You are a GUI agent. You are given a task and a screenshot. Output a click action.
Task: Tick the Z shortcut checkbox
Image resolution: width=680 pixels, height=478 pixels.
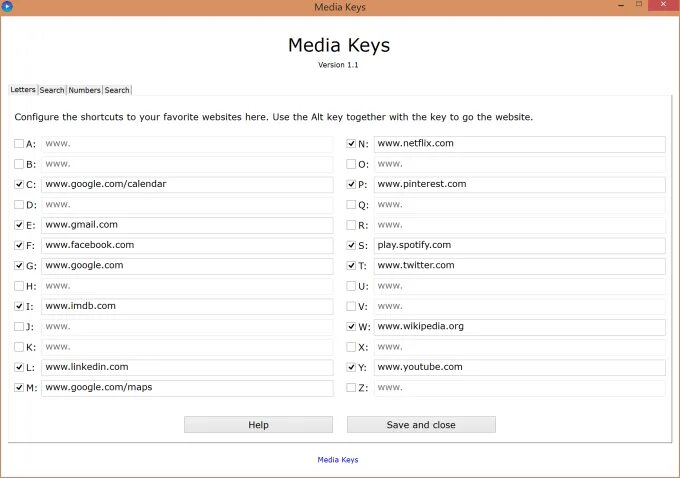351,387
